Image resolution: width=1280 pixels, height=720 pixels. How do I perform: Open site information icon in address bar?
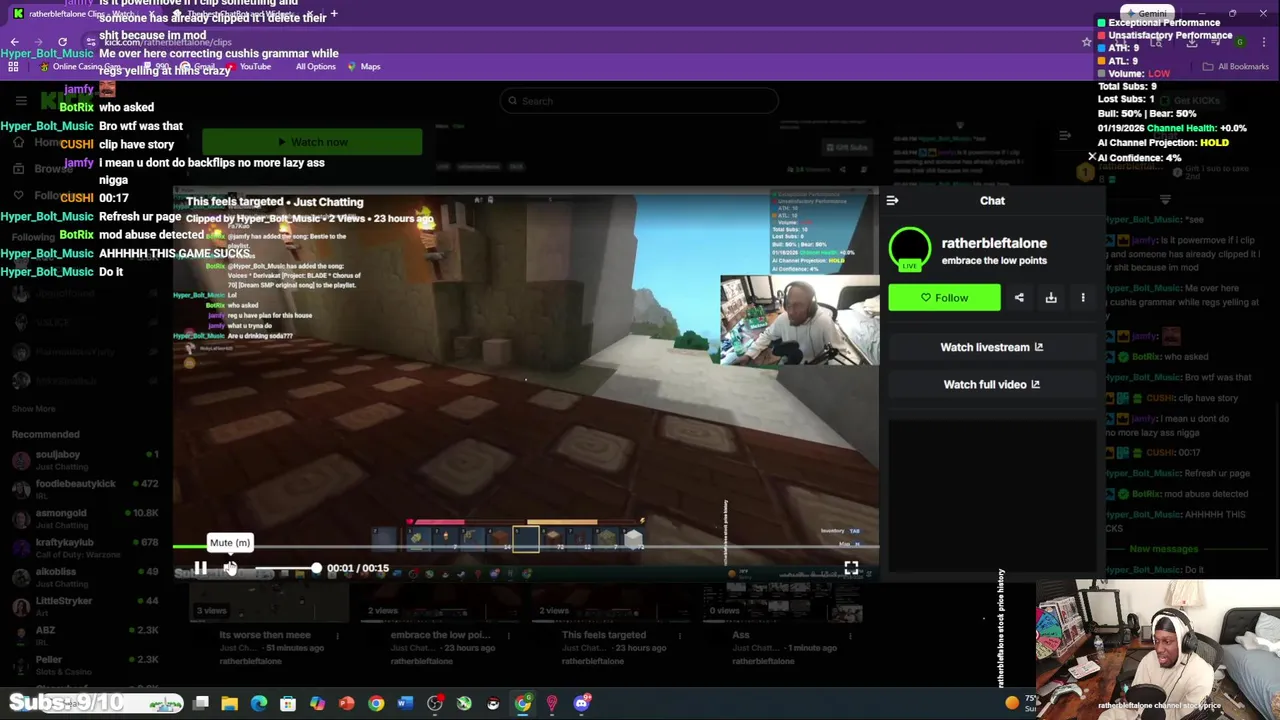[91, 42]
